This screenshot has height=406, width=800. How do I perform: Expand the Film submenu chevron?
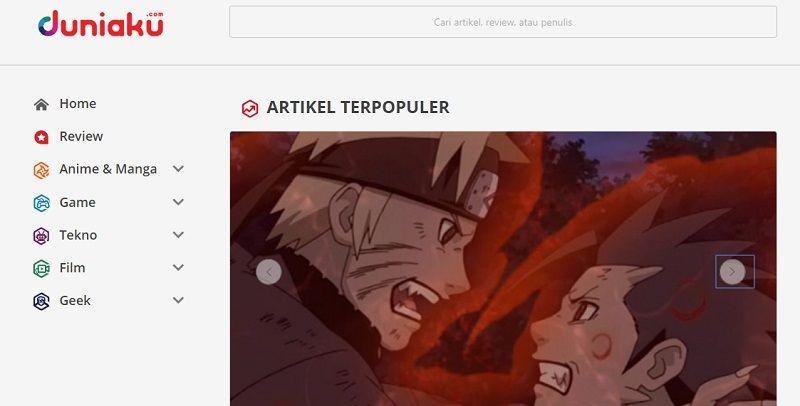pos(178,267)
